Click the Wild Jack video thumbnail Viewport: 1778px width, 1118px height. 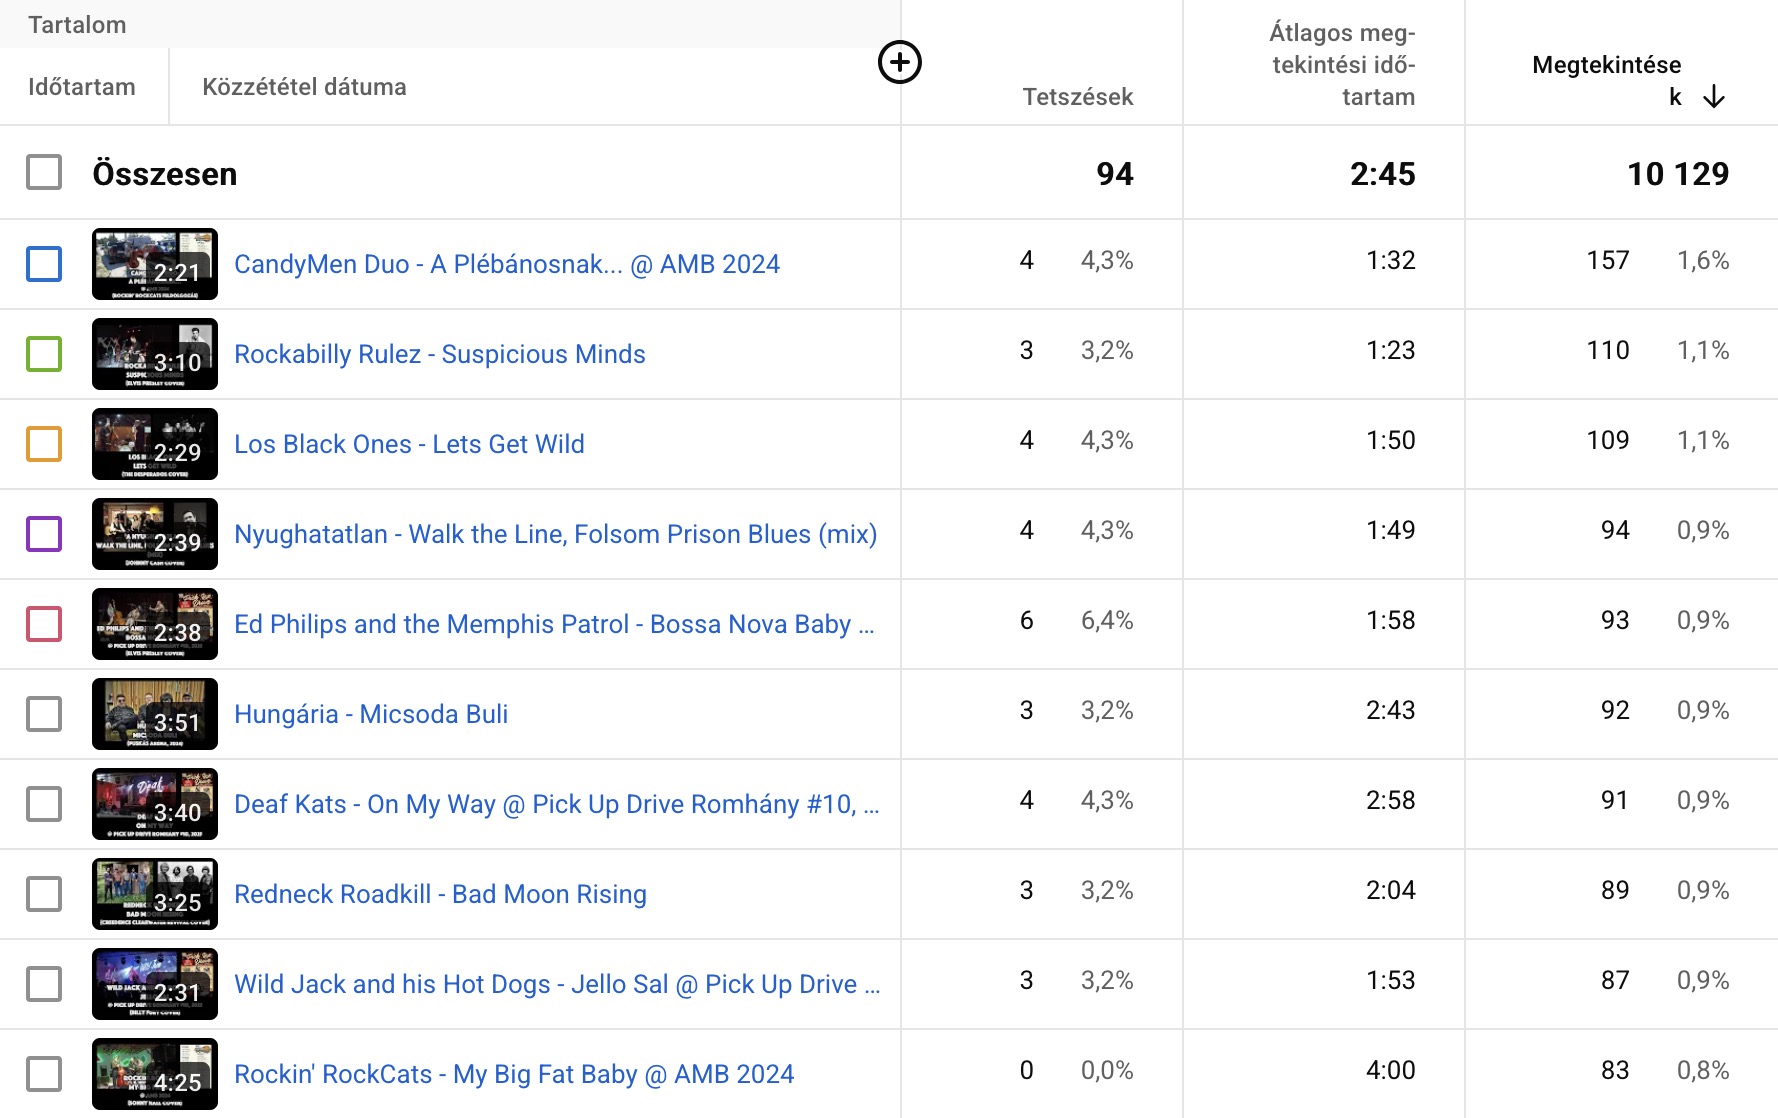coord(155,984)
